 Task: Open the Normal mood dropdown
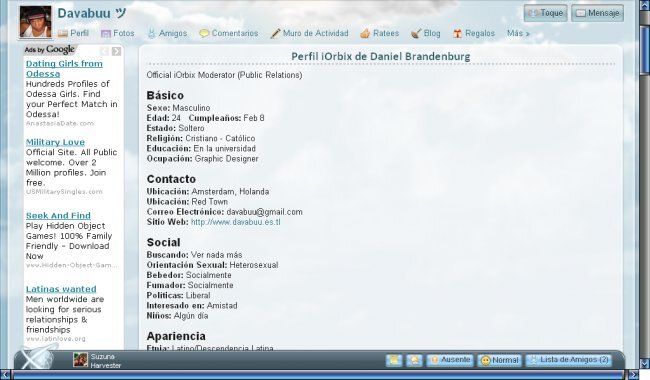(x=500, y=360)
